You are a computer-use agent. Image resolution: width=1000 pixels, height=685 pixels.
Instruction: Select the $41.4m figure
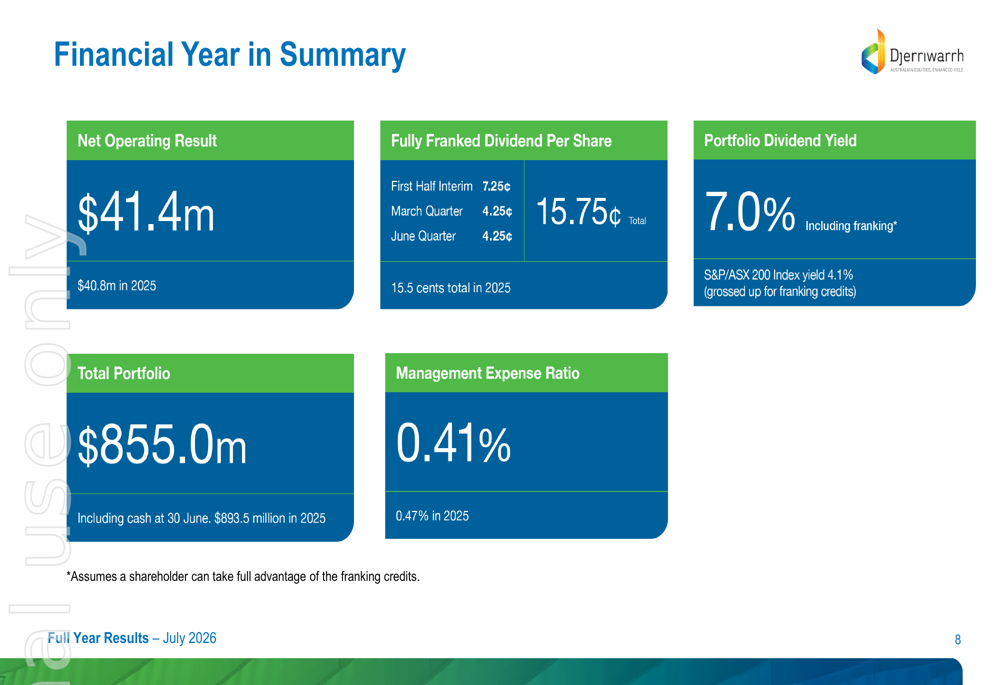point(145,214)
